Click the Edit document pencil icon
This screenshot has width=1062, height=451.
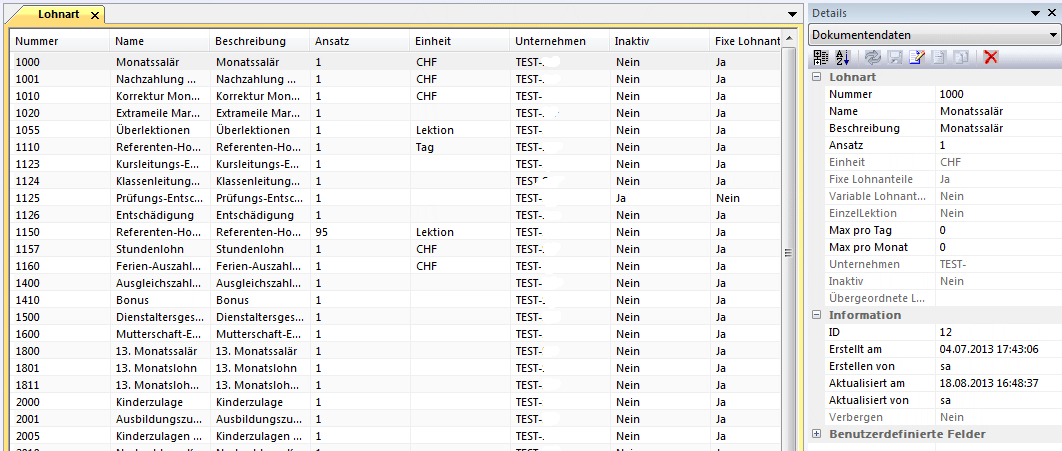pyautogui.click(x=917, y=57)
